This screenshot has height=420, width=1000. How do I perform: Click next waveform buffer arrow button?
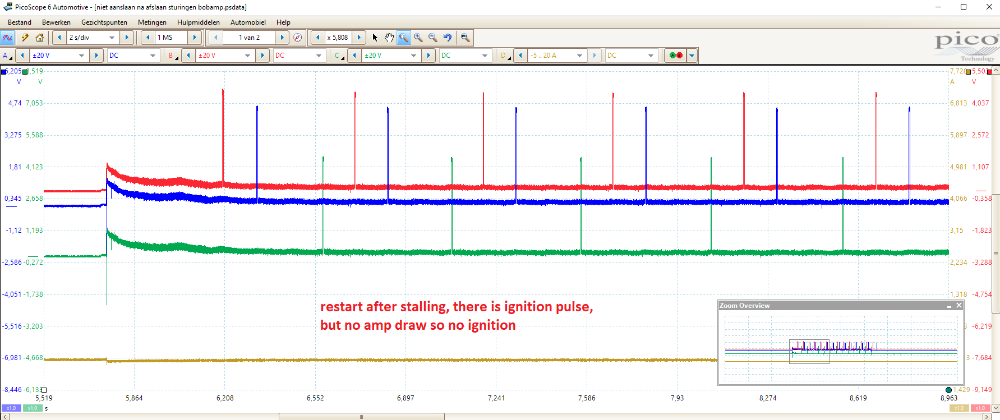(283, 37)
